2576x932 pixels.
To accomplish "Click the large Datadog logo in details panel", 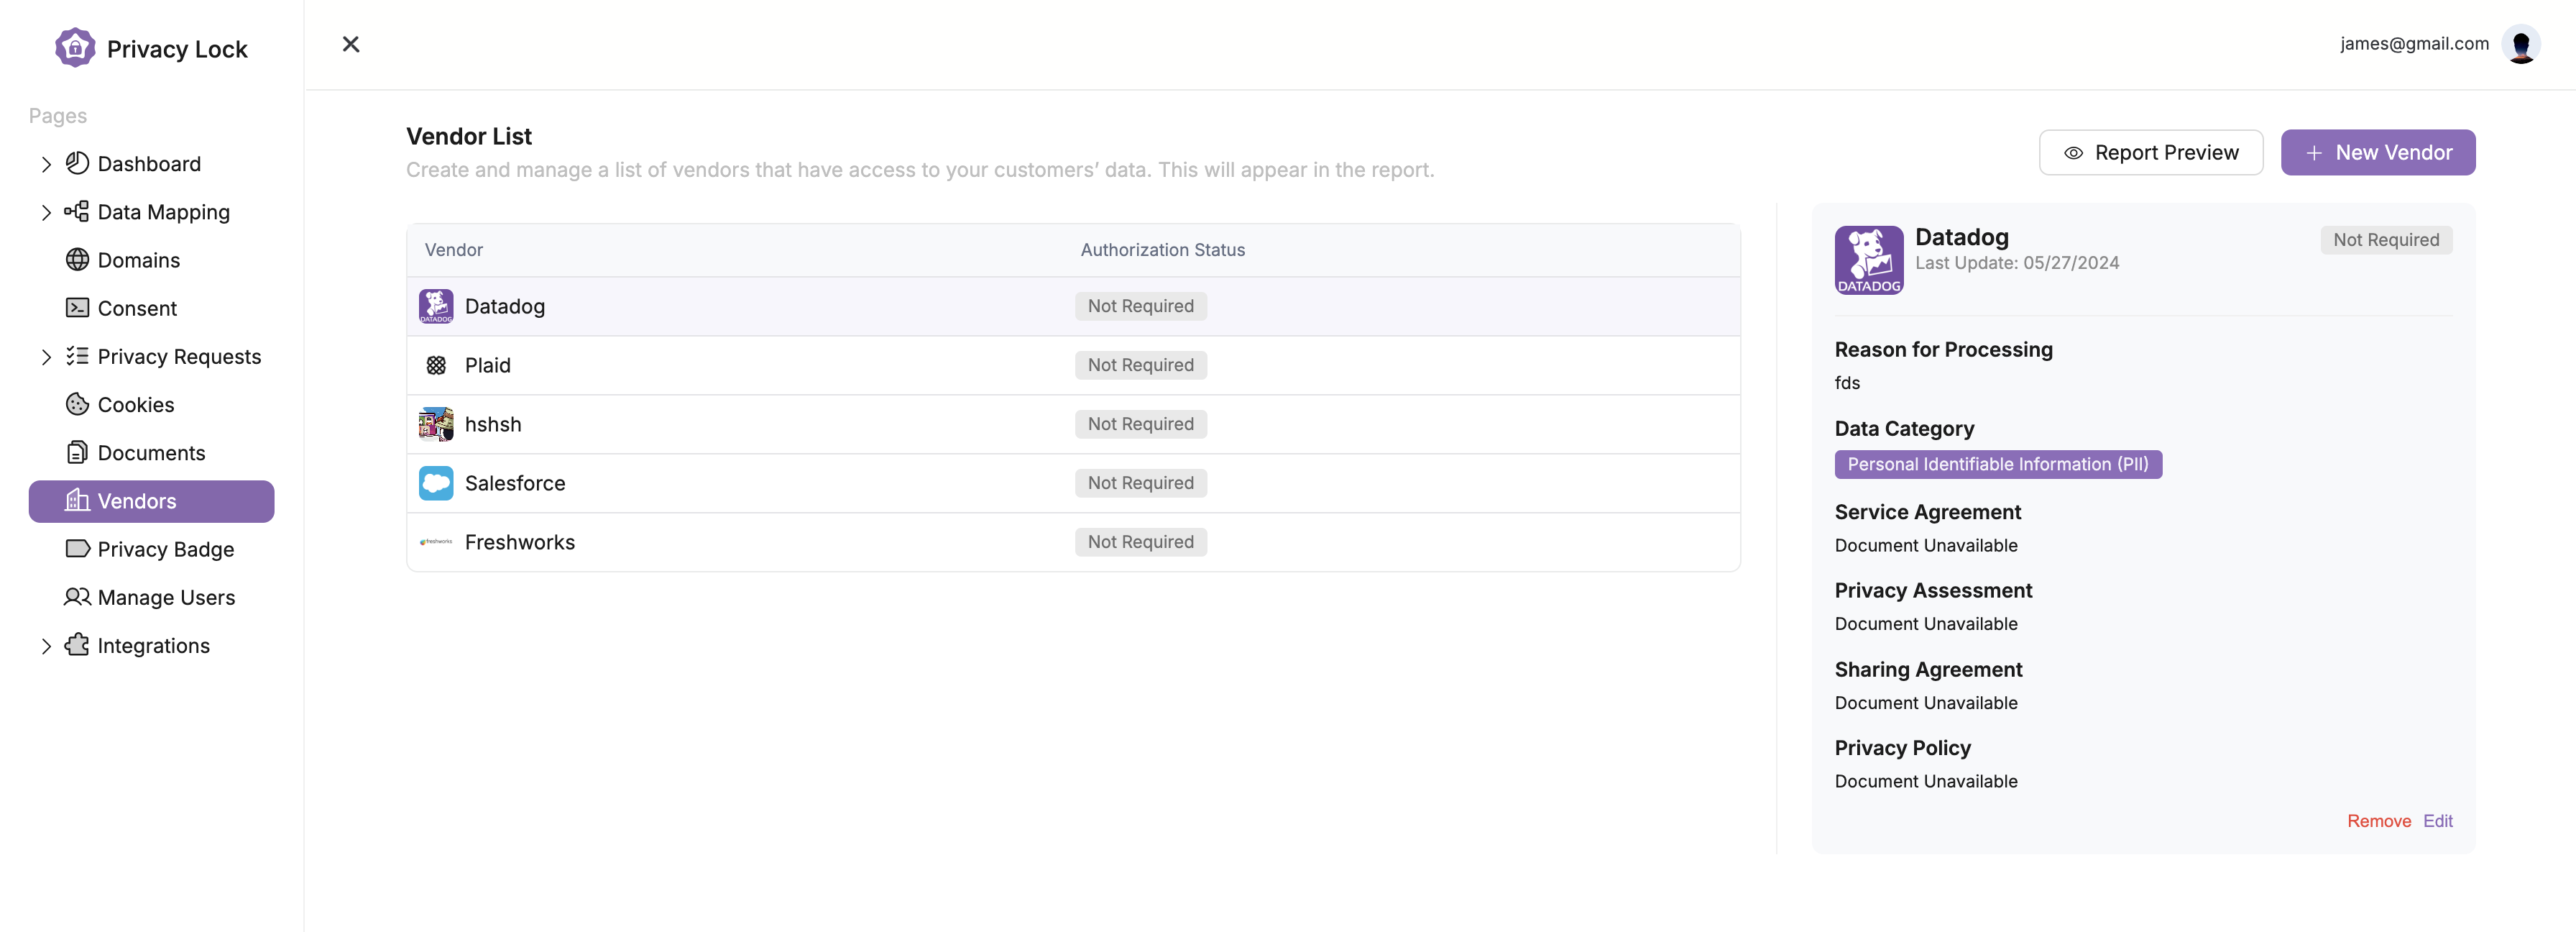I will point(1869,260).
